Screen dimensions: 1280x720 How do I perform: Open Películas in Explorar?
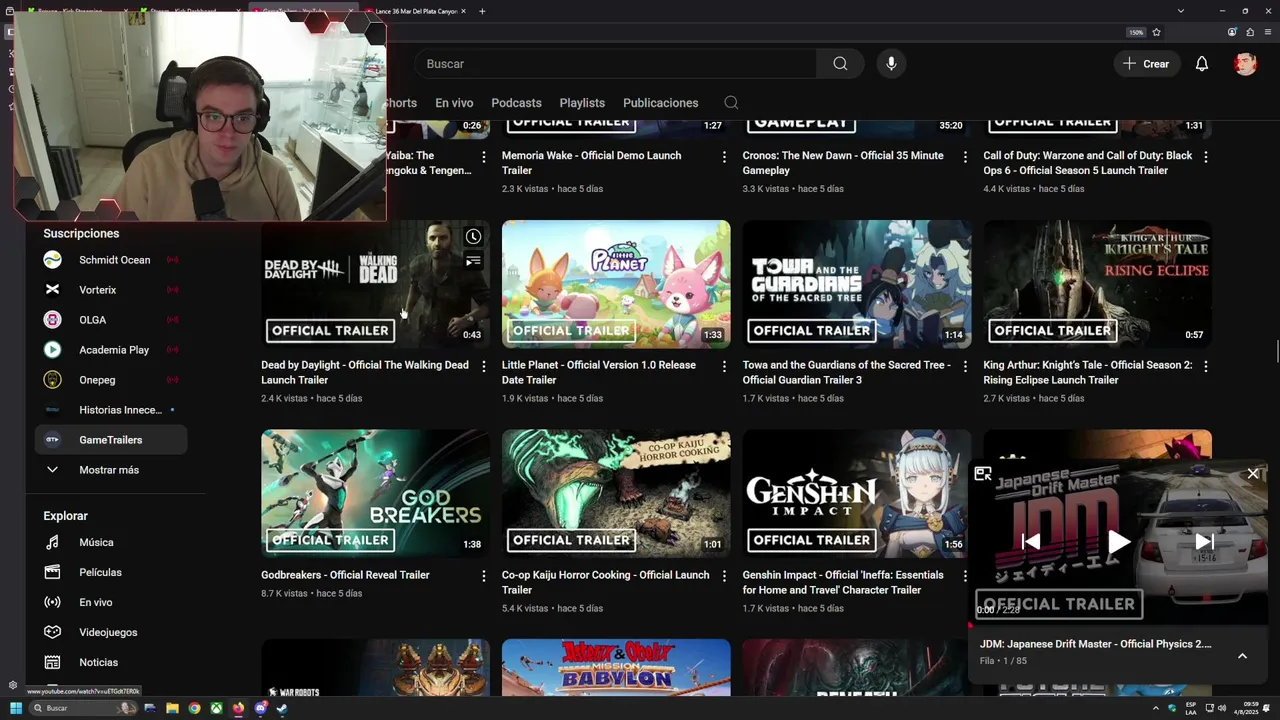coord(111,572)
